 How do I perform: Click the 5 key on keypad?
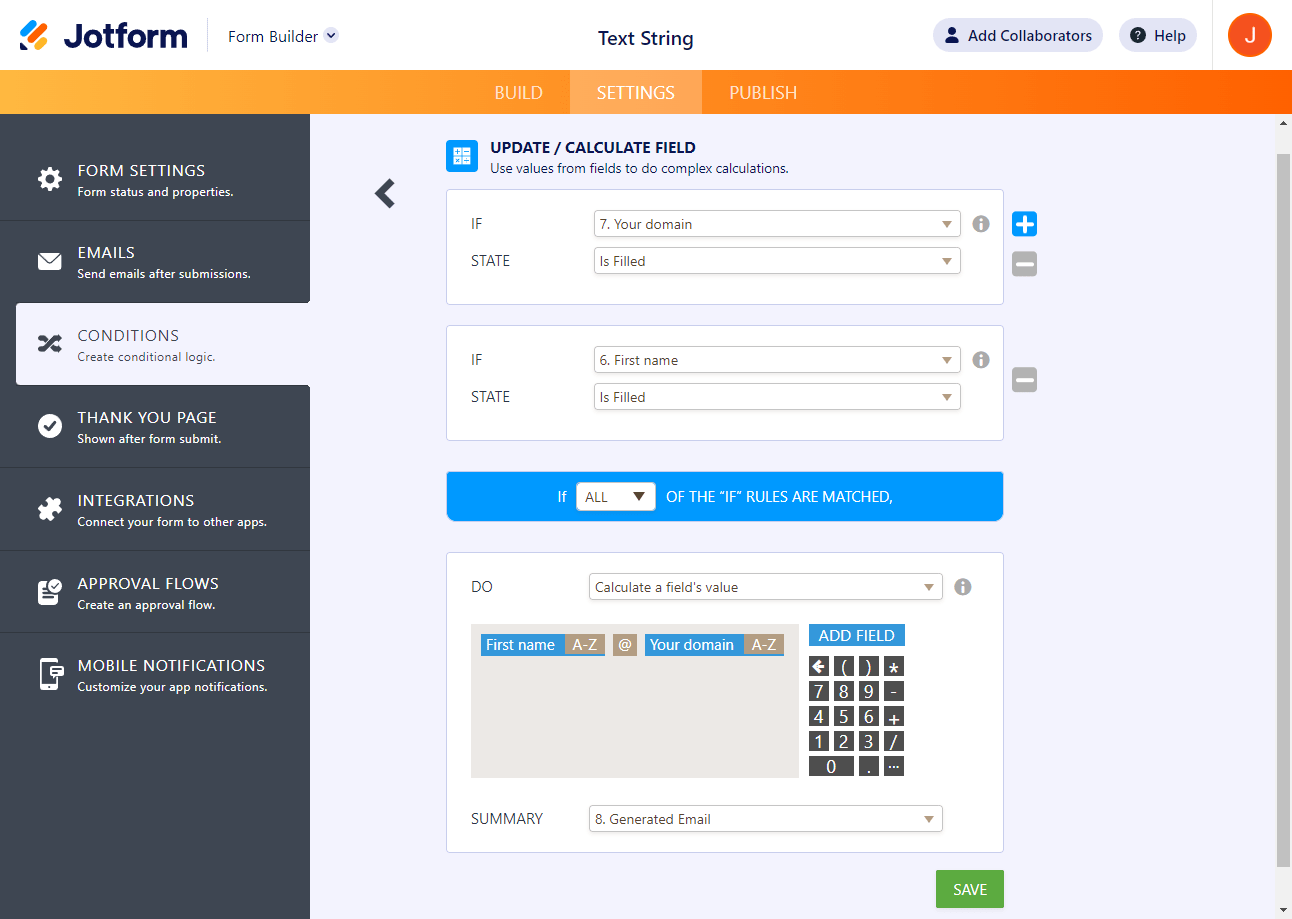point(844,717)
